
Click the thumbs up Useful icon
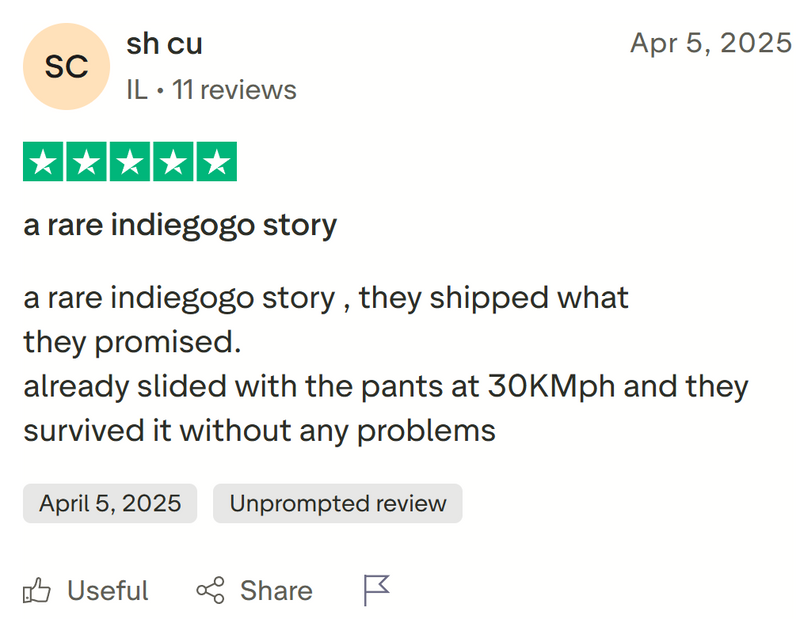click(37, 590)
